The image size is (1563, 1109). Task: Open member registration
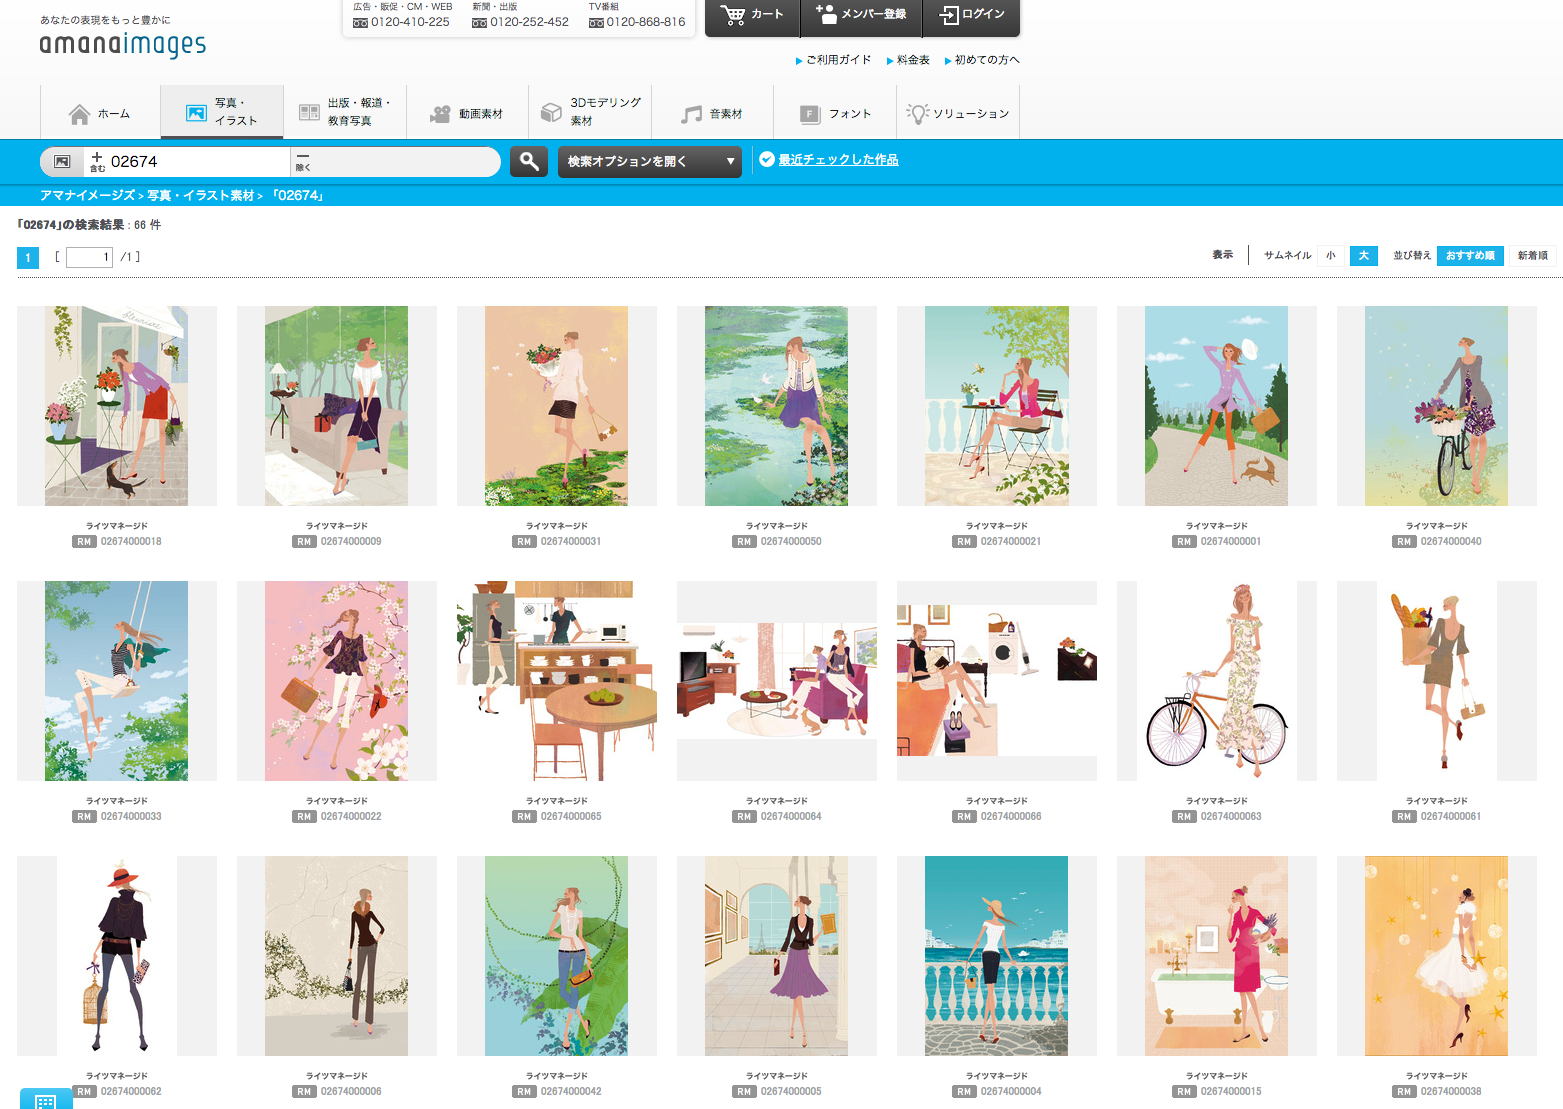tap(861, 14)
